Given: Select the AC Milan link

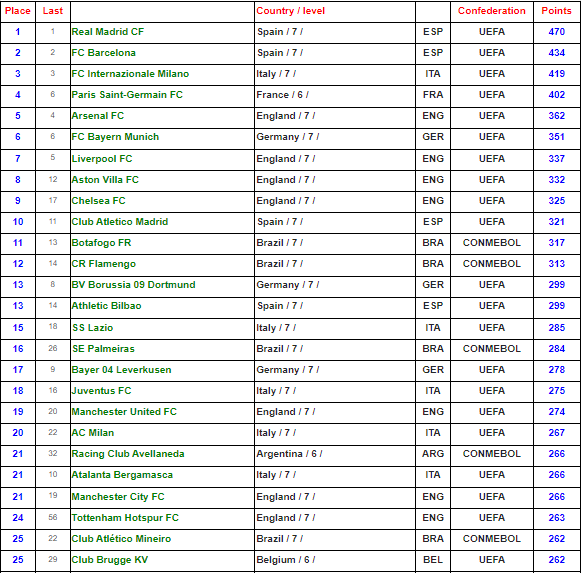Looking at the screenshot, I should [x=93, y=433].
